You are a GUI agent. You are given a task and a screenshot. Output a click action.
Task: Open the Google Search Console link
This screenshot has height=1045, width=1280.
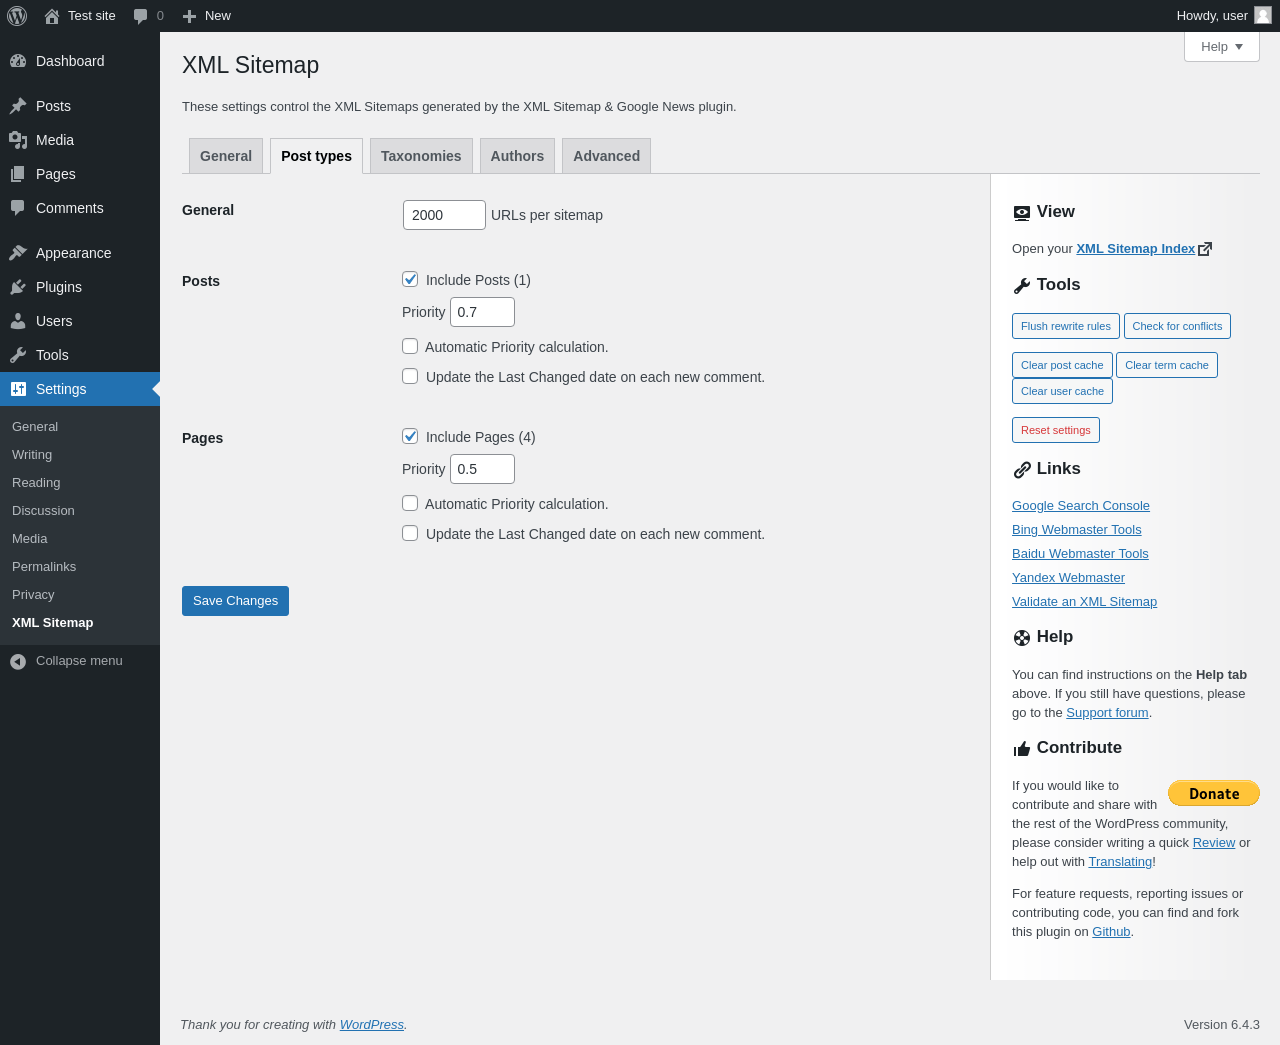click(1081, 506)
